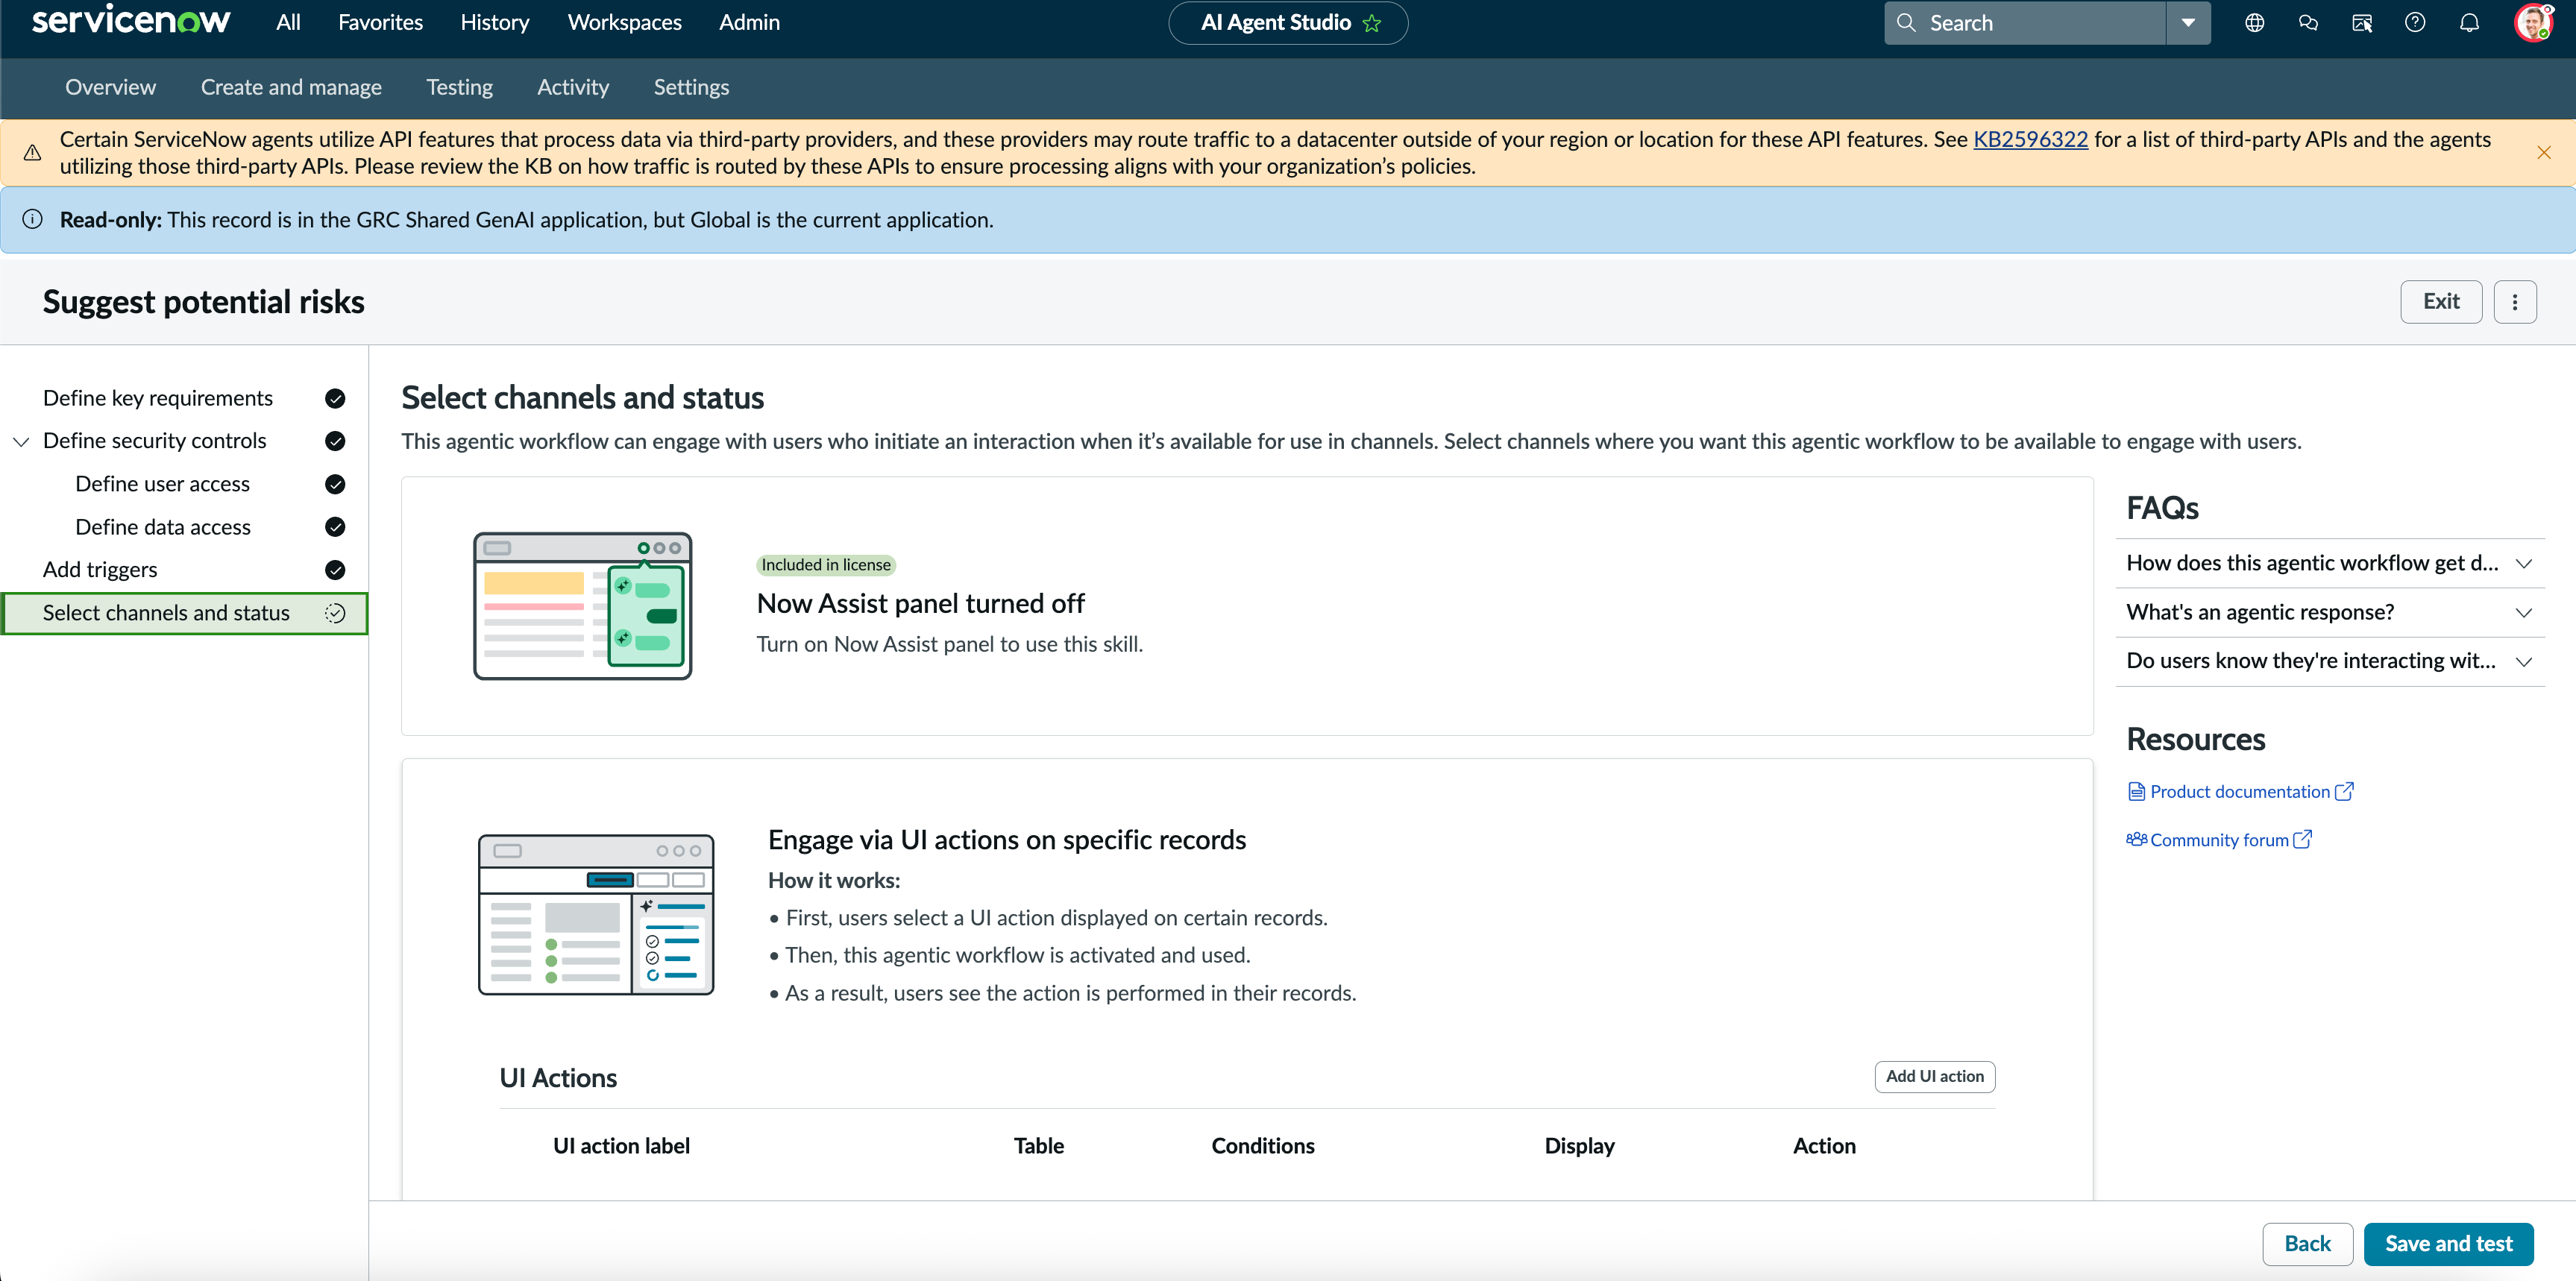Click the warning triangle icon in the banner
The width and height of the screenshot is (2576, 1281).
(x=32, y=153)
